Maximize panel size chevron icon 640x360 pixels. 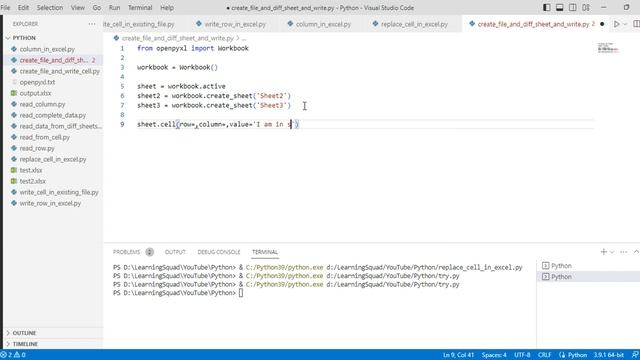click(636, 252)
